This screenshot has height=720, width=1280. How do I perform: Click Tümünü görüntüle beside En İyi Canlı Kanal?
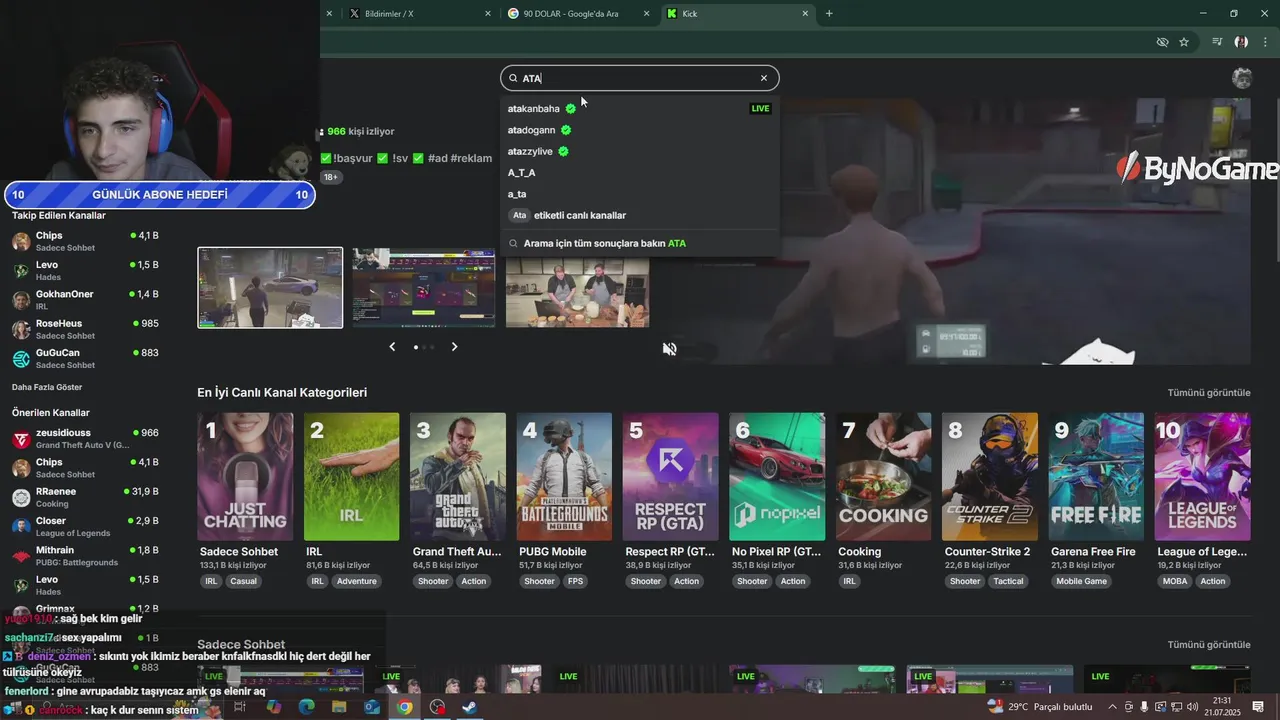point(1209,393)
